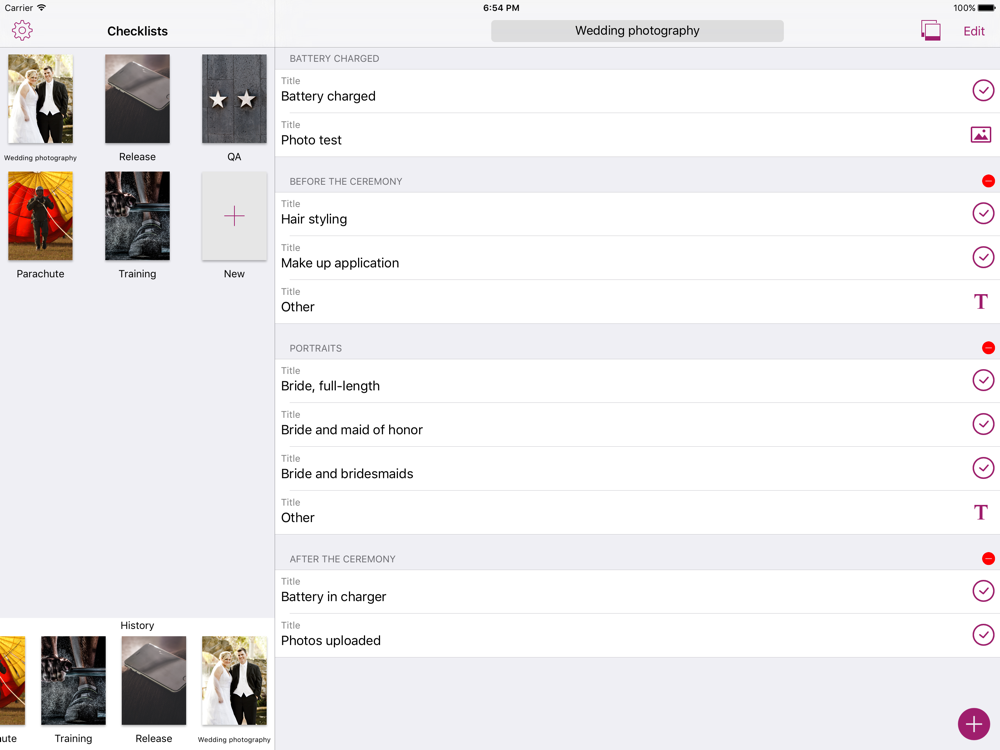Delete the After the Ceremony section
This screenshot has width=1000, height=750.
click(988, 559)
